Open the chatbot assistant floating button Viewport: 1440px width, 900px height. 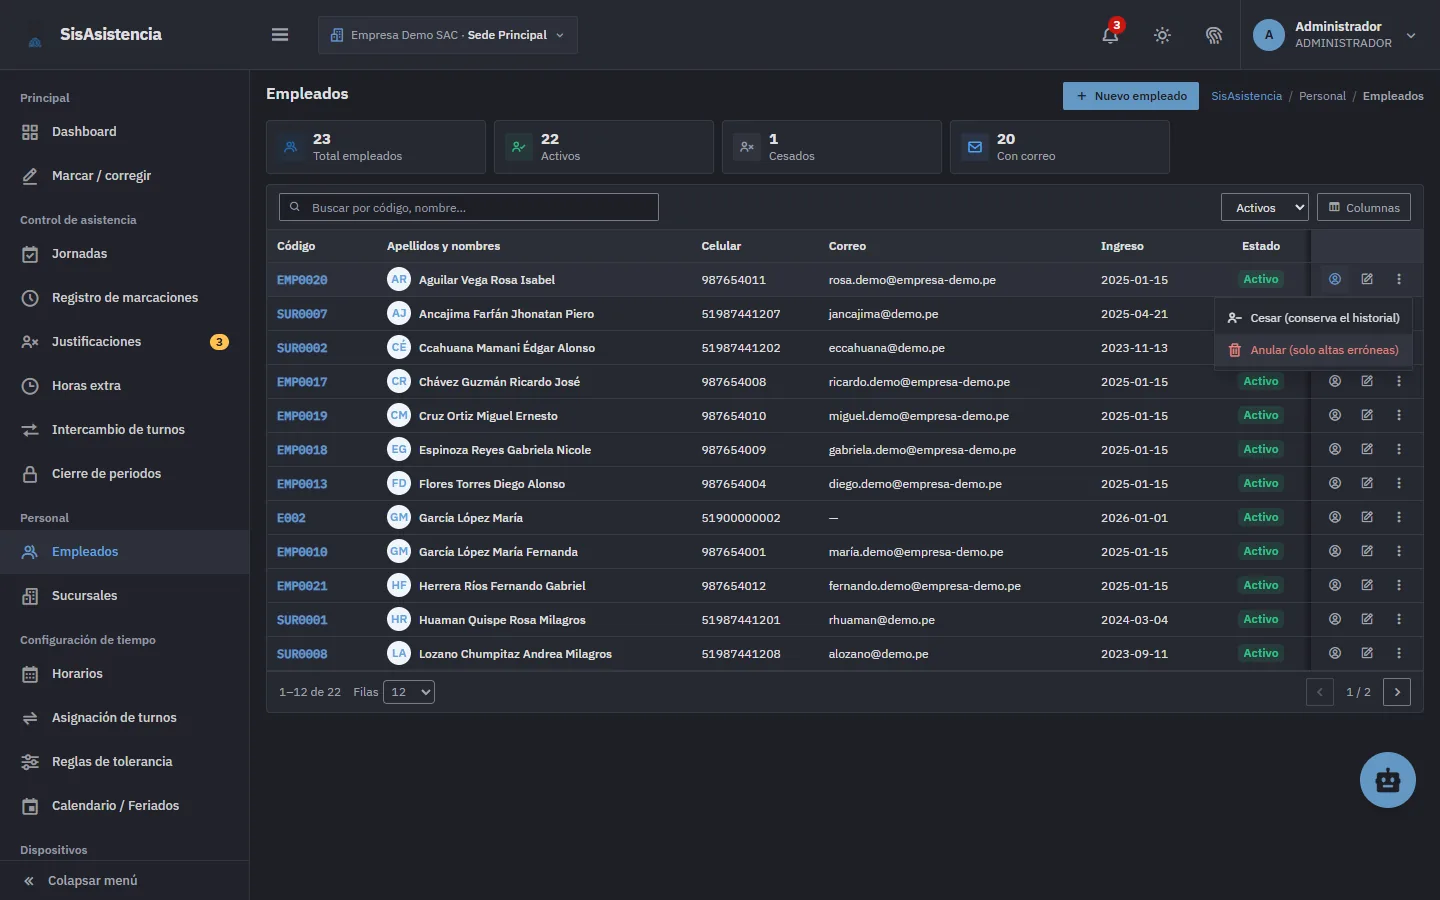pos(1388,780)
